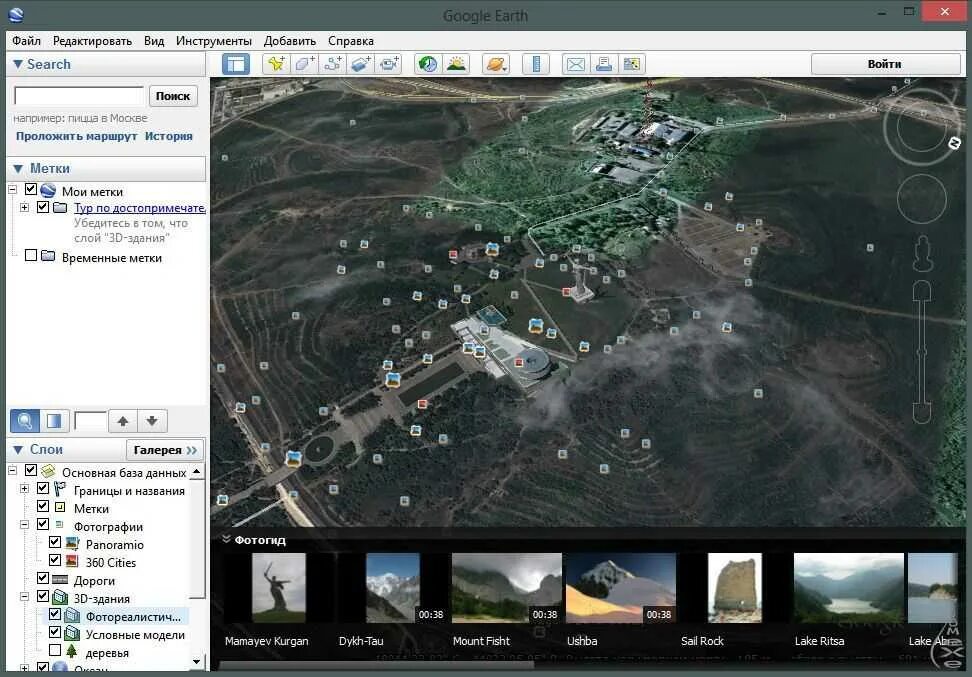Open the Инструменты menu
972x677 pixels.
(214, 41)
